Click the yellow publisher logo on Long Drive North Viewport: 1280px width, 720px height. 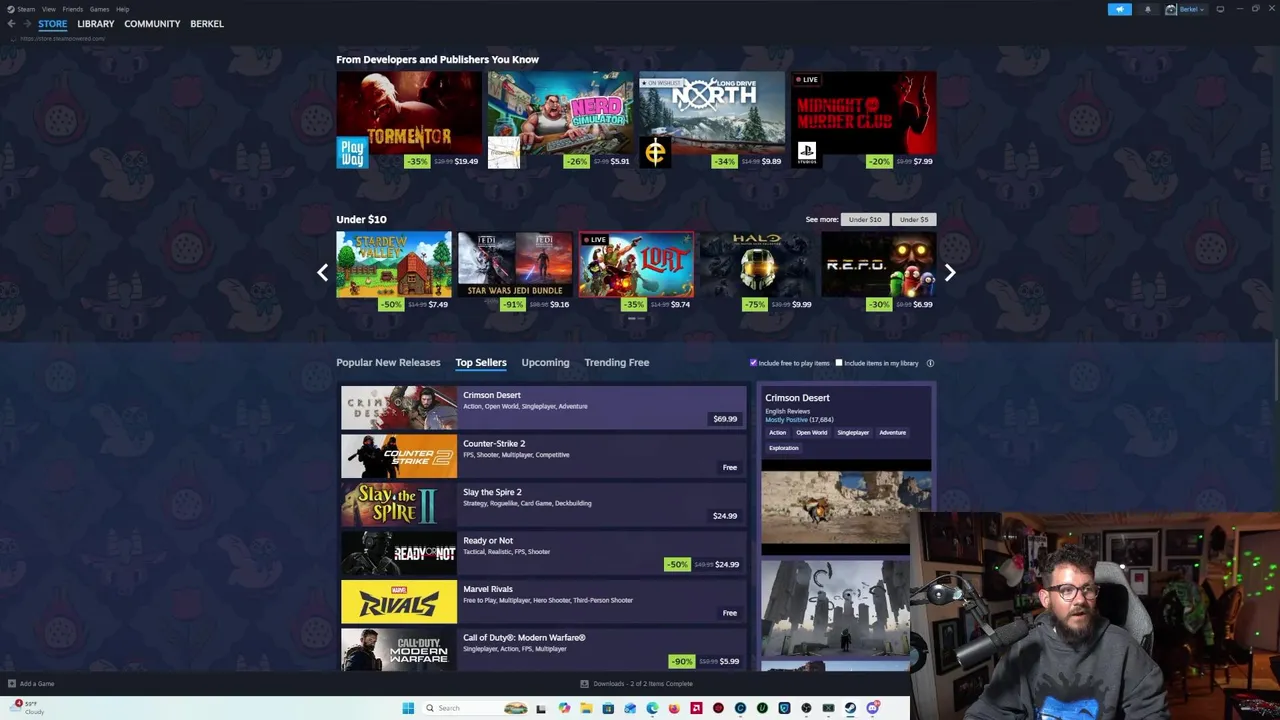(x=655, y=153)
